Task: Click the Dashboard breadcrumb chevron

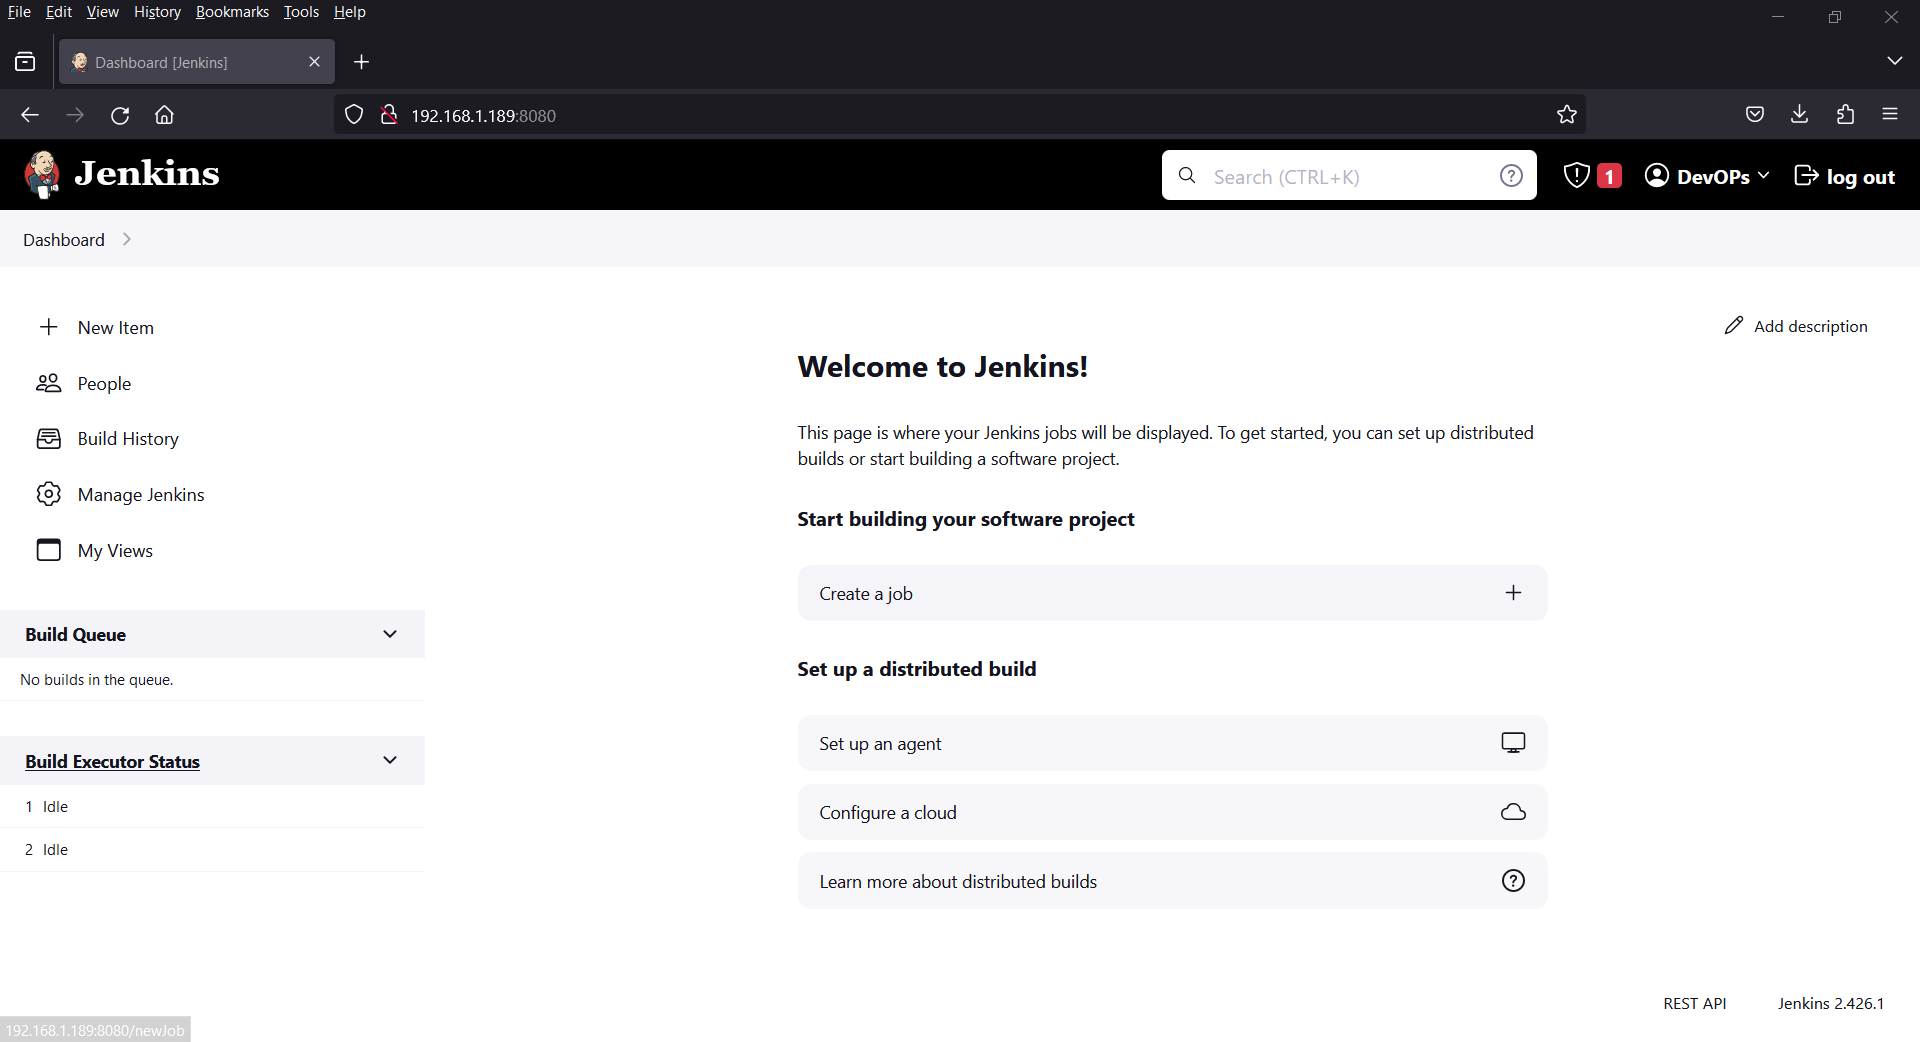Action: pyautogui.click(x=126, y=239)
